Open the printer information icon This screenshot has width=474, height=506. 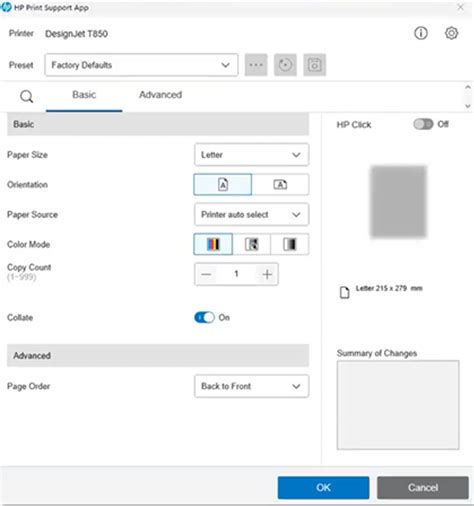421,33
